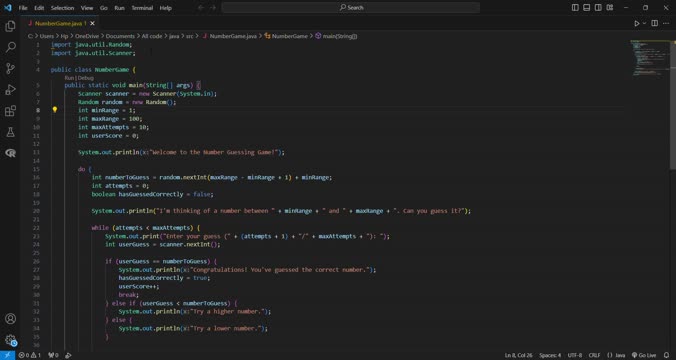
Task: Click the Debug CodeLens above main
Action: [86, 78]
